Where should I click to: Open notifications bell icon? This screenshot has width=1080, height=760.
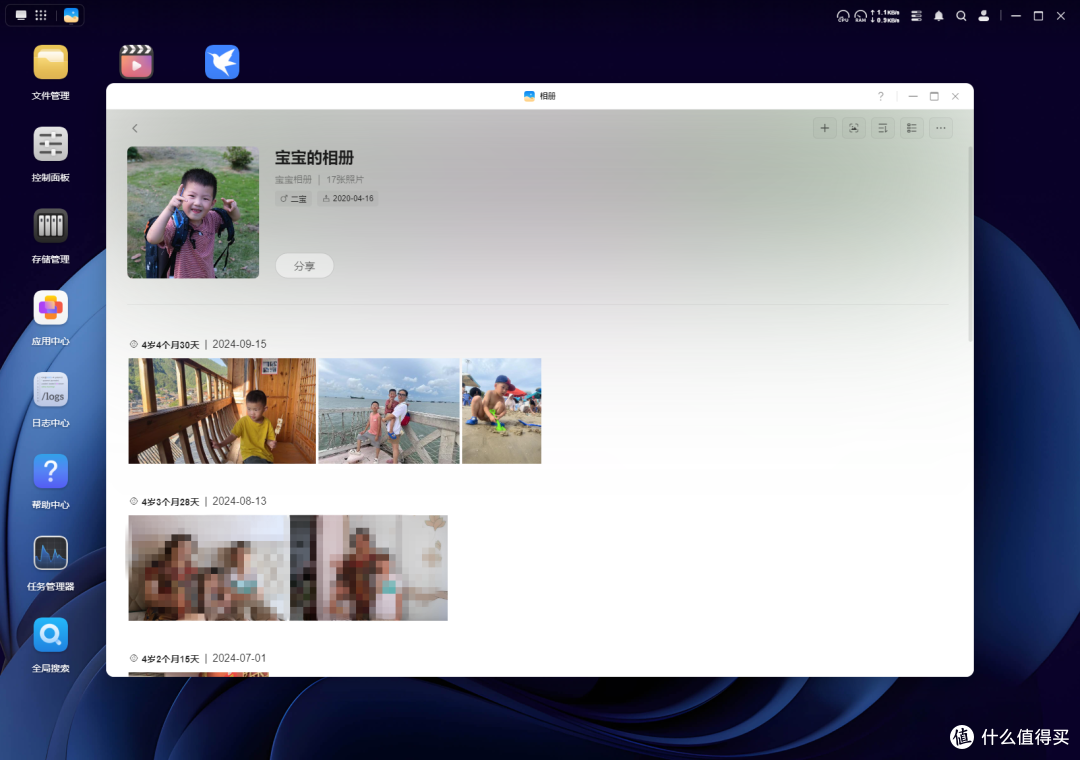(938, 16)
